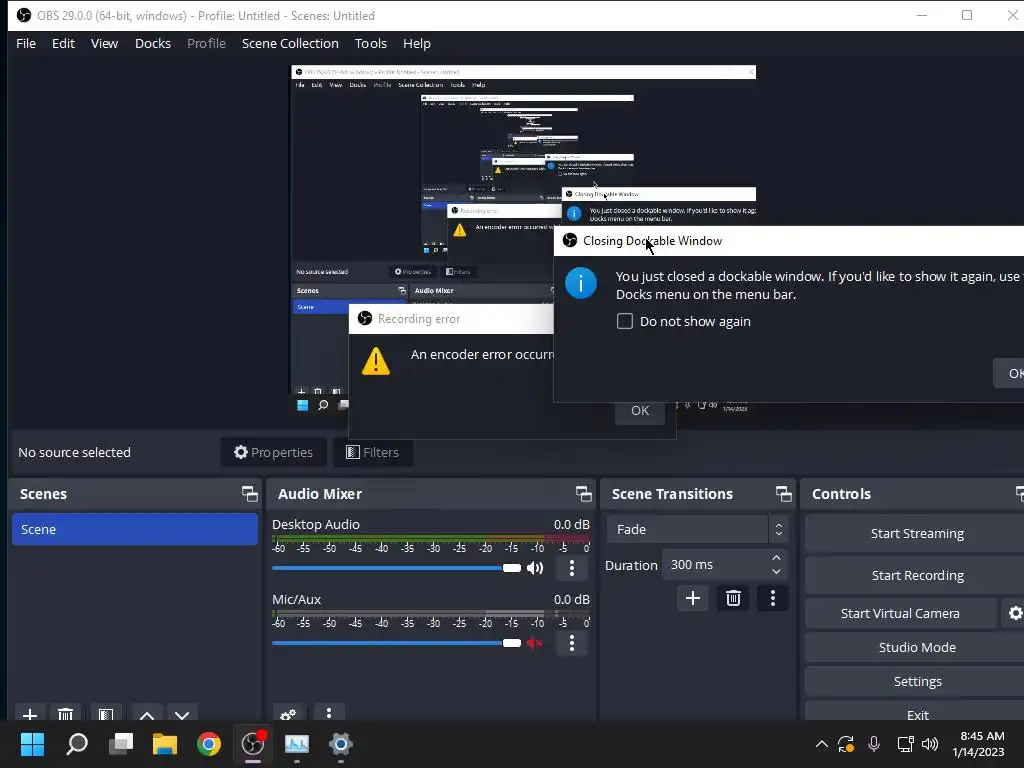
Task: Open the Fade transition dropdown
Action: click(697, 529)
